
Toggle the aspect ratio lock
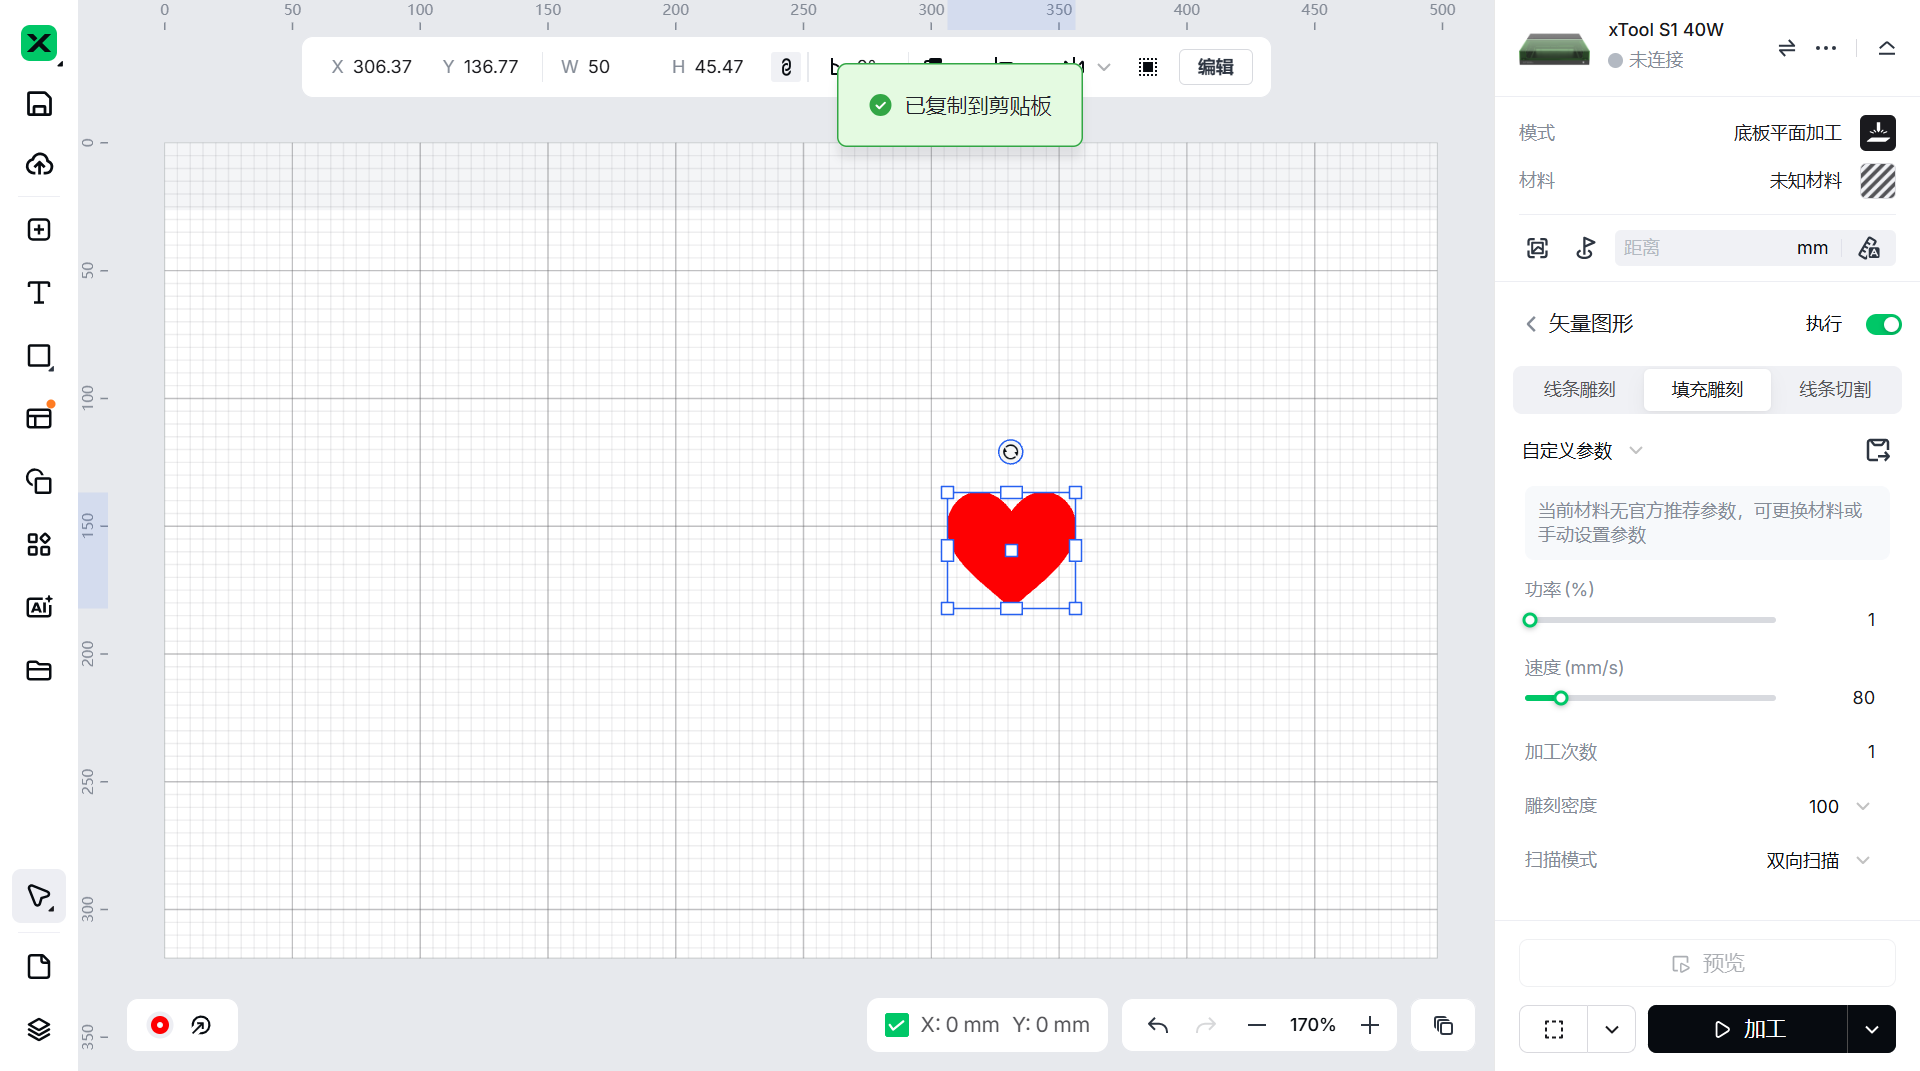click(786, 67)
